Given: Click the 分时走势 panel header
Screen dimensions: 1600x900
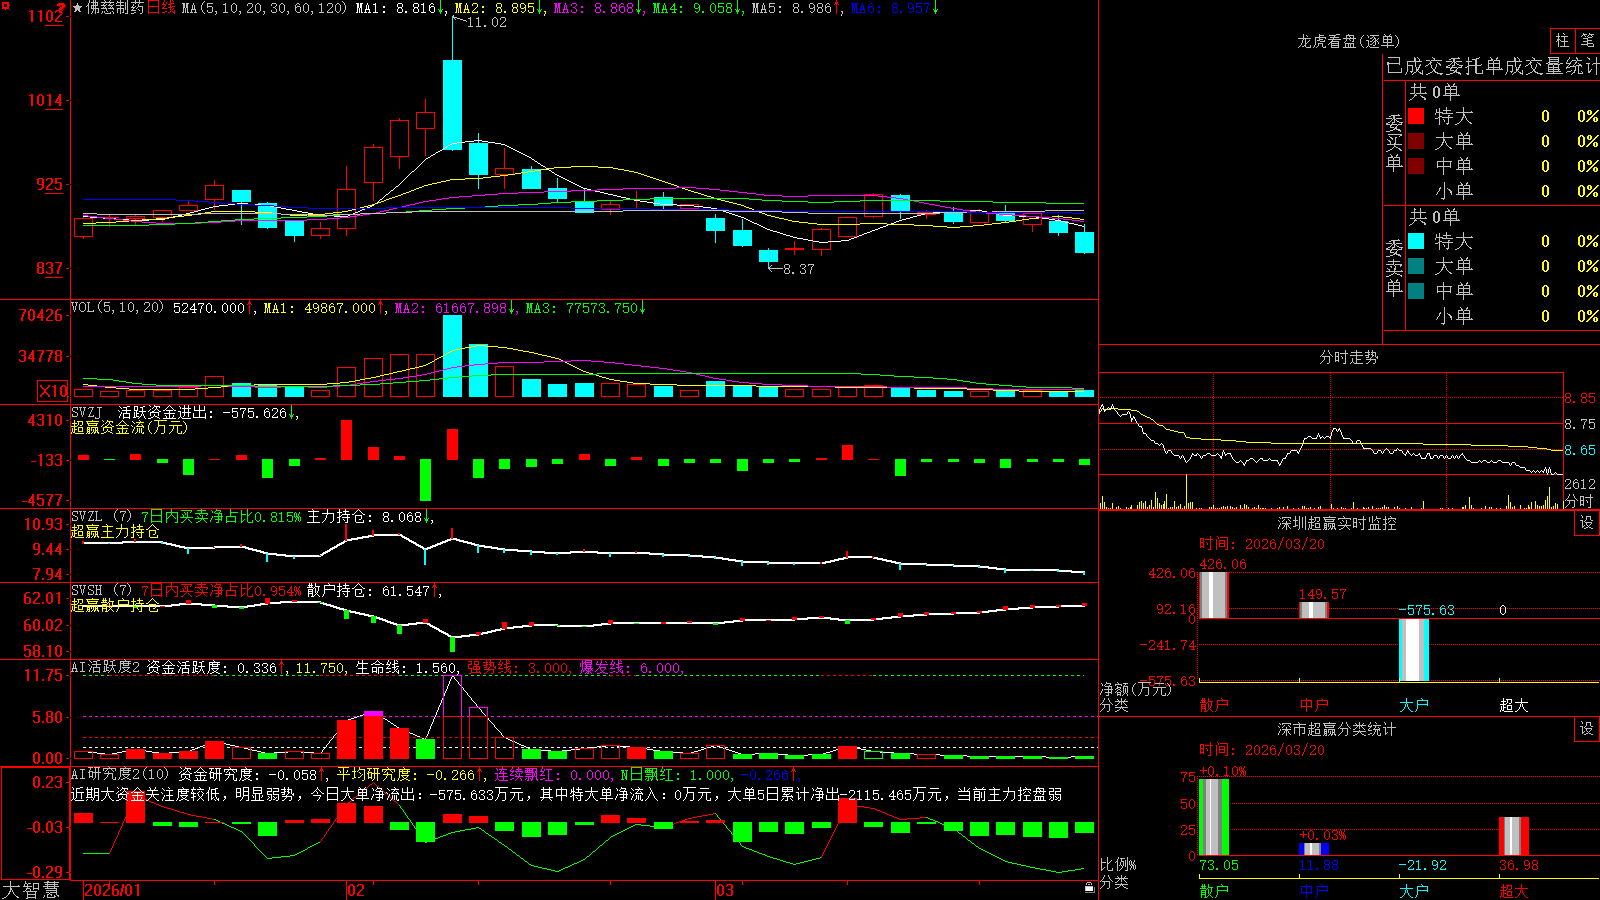Looking at the screenshot, I should pyautogui.click(x=1348, y=357).
